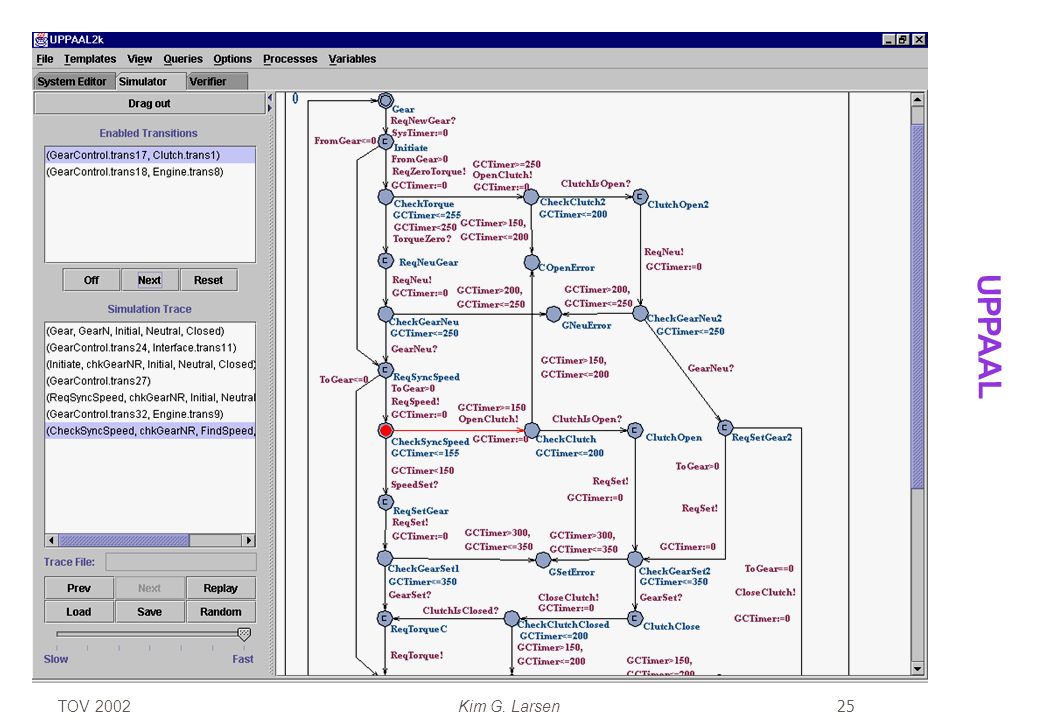The width and height of the screenshot is (1040, 720).
Task: Select trace row GearControl.trans27
Action: [149, 381]
